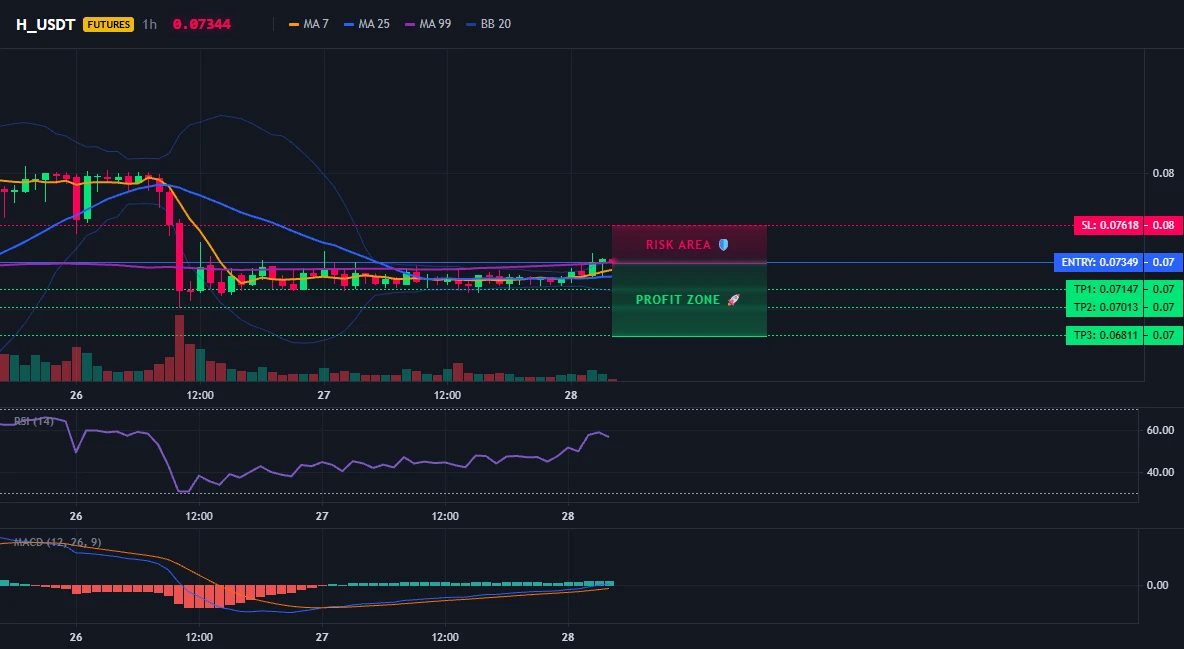The width and height of the screenshot is (1184, 649).
Task: Toggle the MA 7 legend entry
Action: 309,24
